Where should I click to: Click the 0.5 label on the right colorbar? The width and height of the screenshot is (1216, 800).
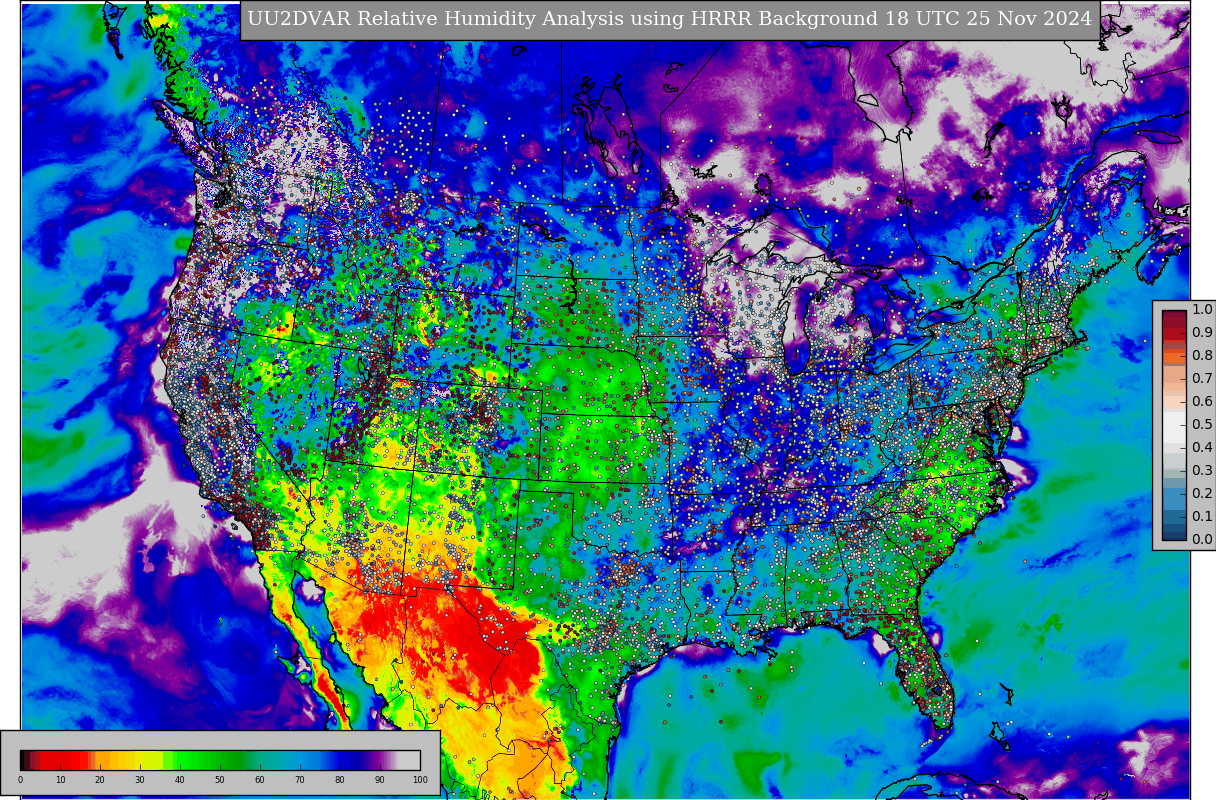tap(1202, 425)
